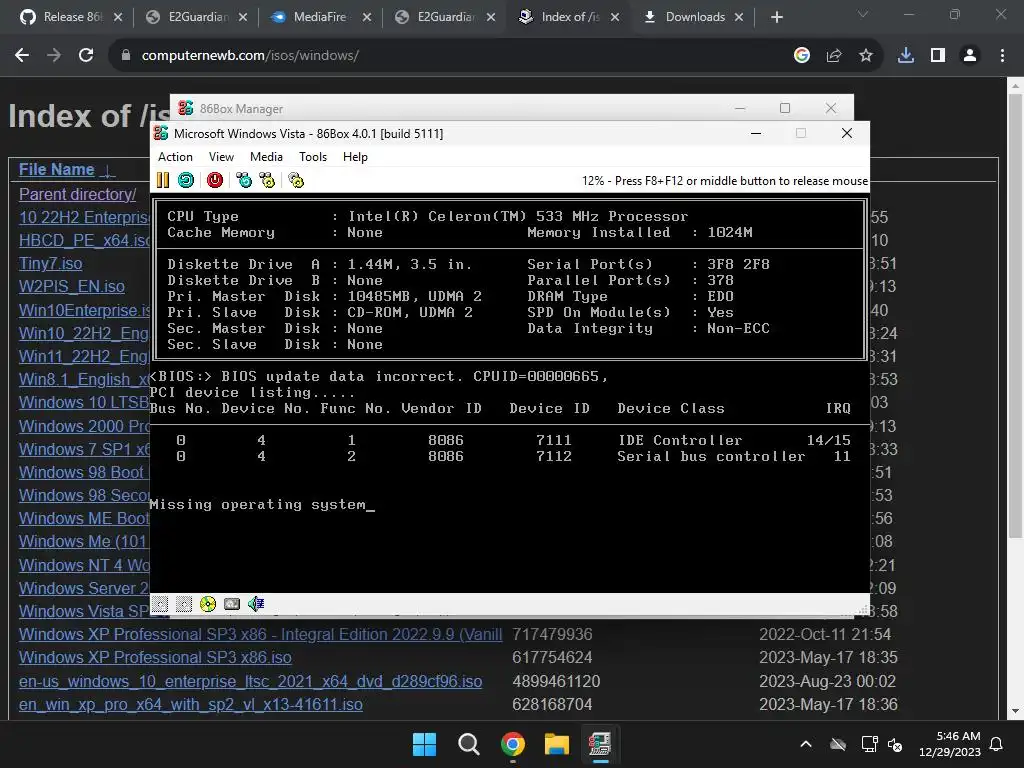Click the hard disk status bar icon
The width and height of the screenshot is (1024, 768).
pyautogui.click(x=232, y=604)
